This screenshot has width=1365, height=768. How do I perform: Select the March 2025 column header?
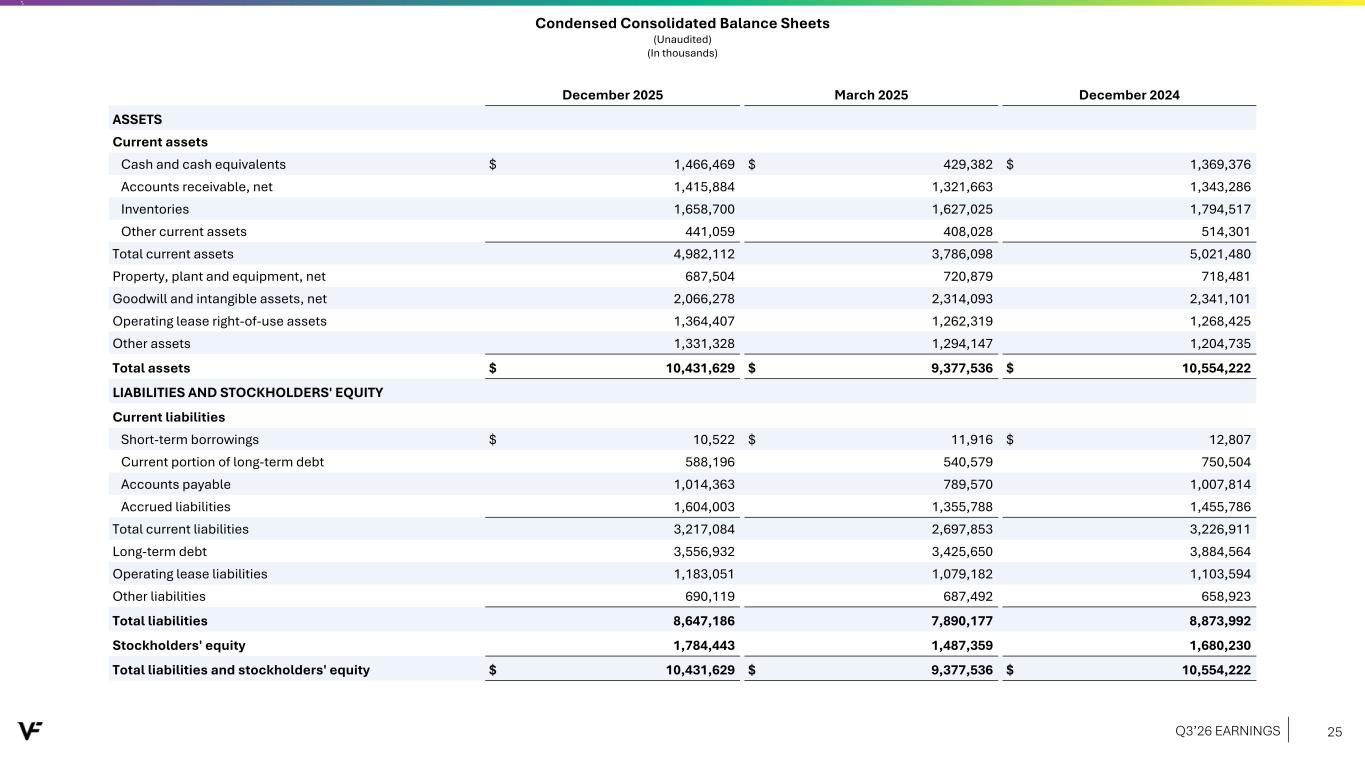tap(870, 95)
